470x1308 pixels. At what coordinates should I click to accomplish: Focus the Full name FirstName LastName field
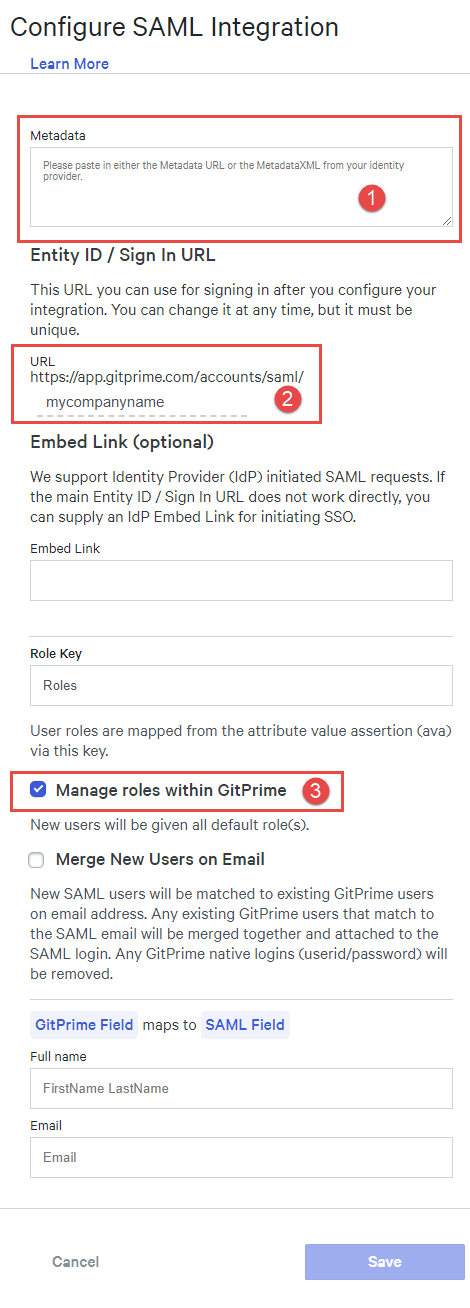click(241, 1088)
